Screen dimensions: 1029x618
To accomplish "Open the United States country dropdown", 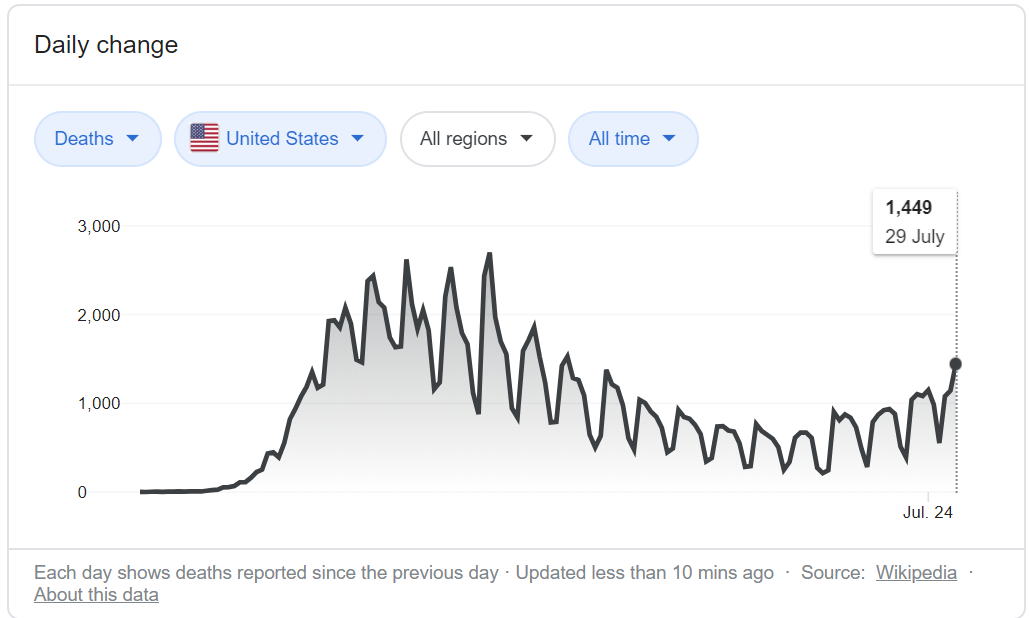I will tap(280, 138).
